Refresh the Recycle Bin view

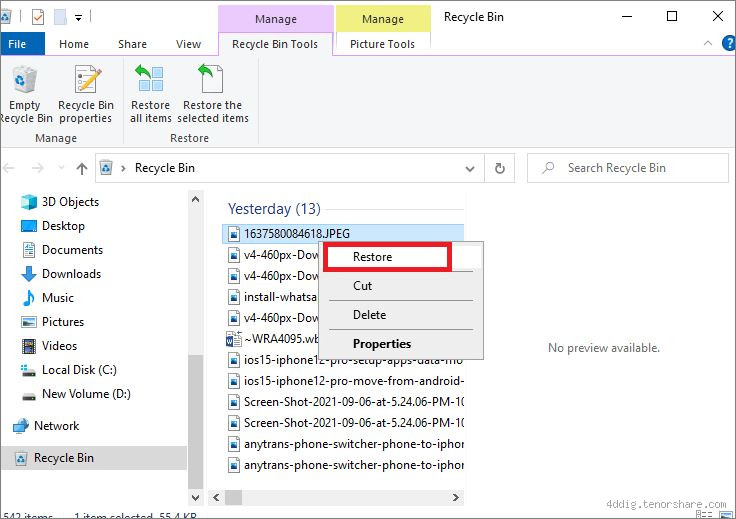click(500, 168)
